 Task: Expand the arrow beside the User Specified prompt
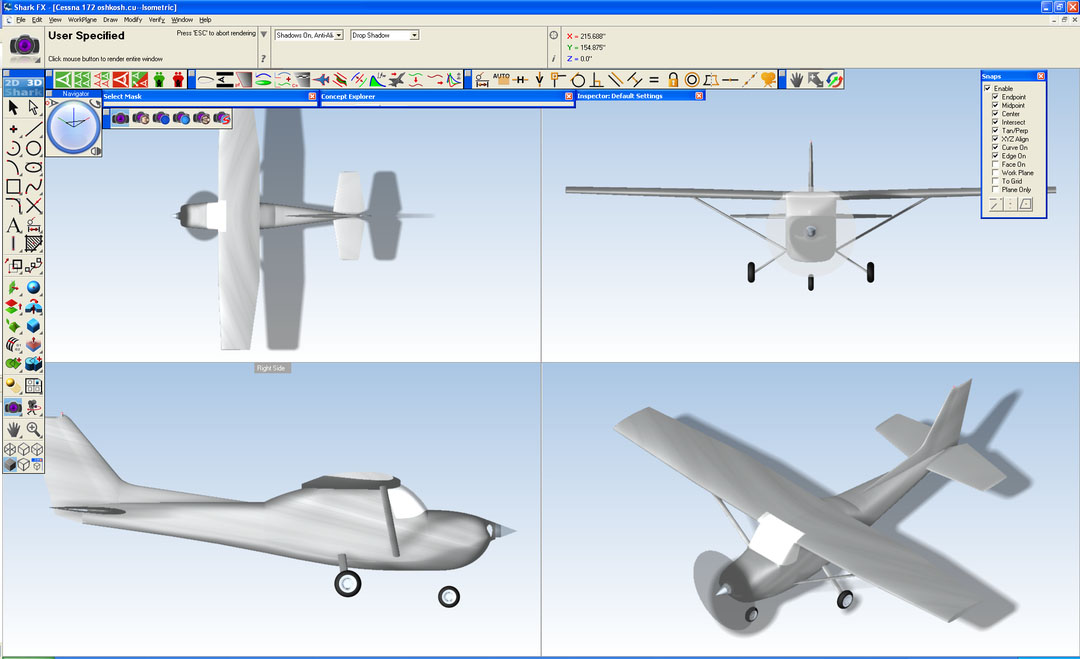pos(263,34)
